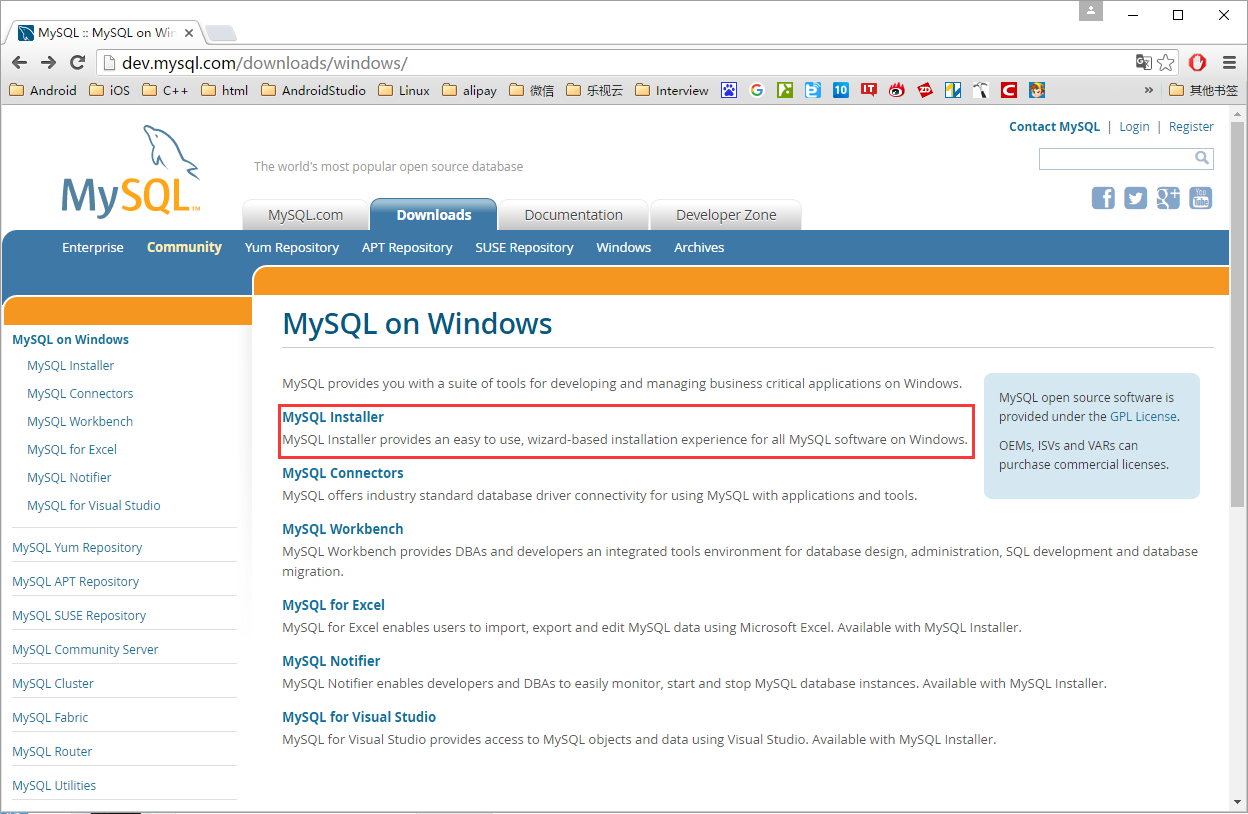Click the MySQL Installer heading link
Image resolution: width=1248 pixels, height=814 pixels.
(333, 417)
